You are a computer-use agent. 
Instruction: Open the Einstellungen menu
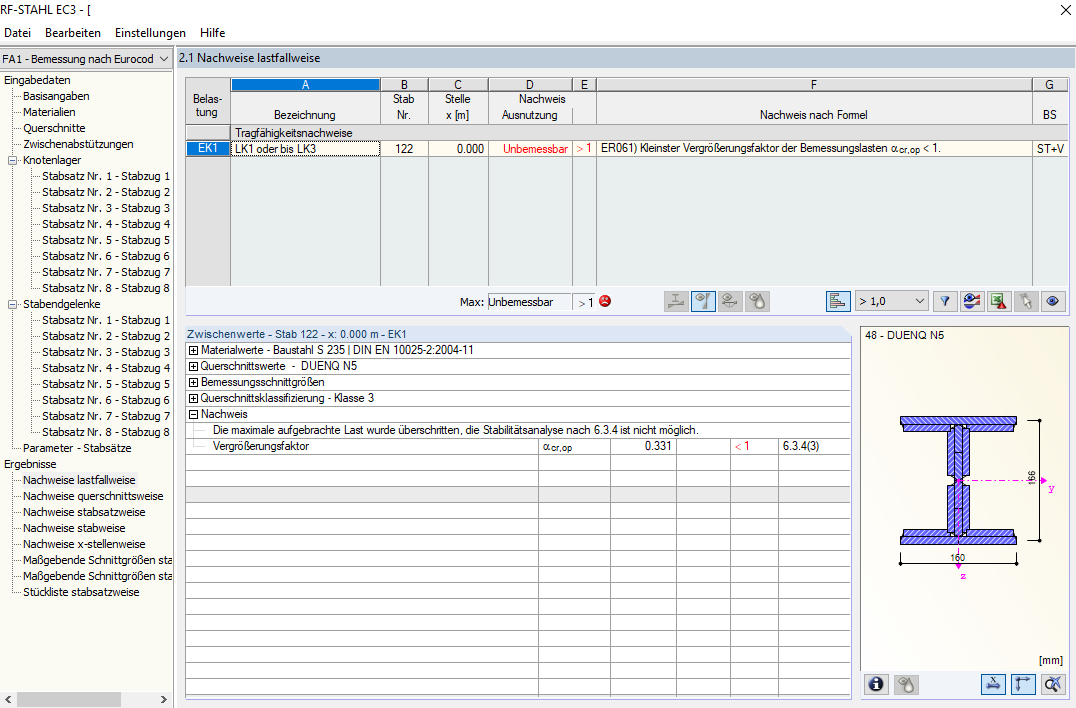coord(150,33)
